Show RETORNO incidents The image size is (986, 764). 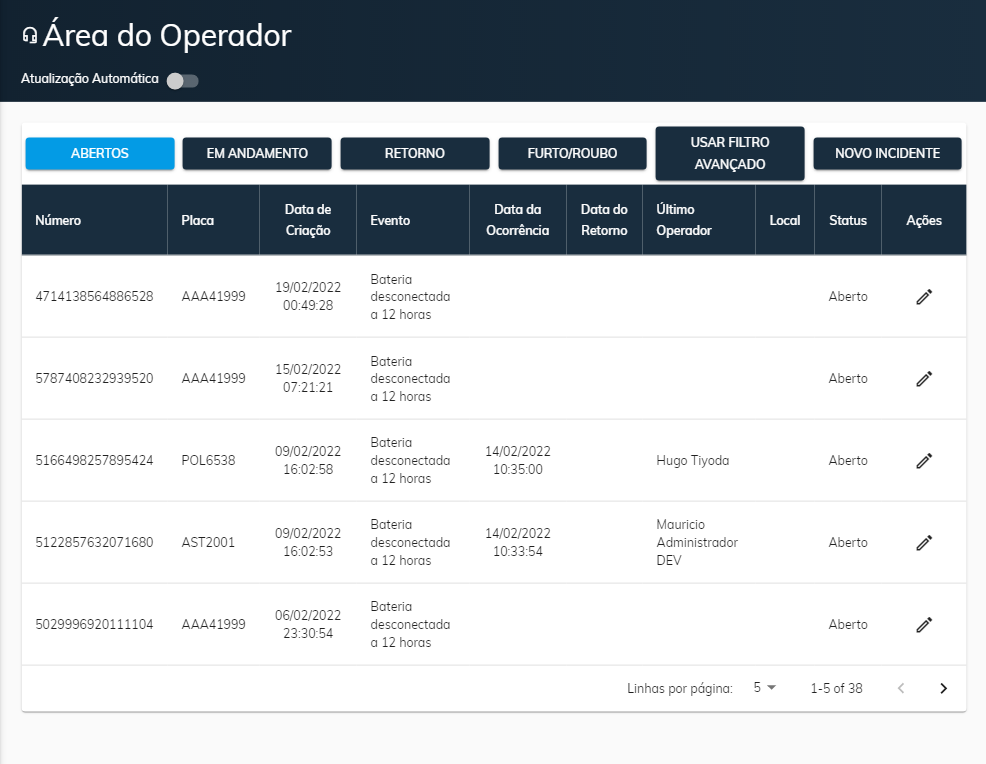click(x=415, y=153)
